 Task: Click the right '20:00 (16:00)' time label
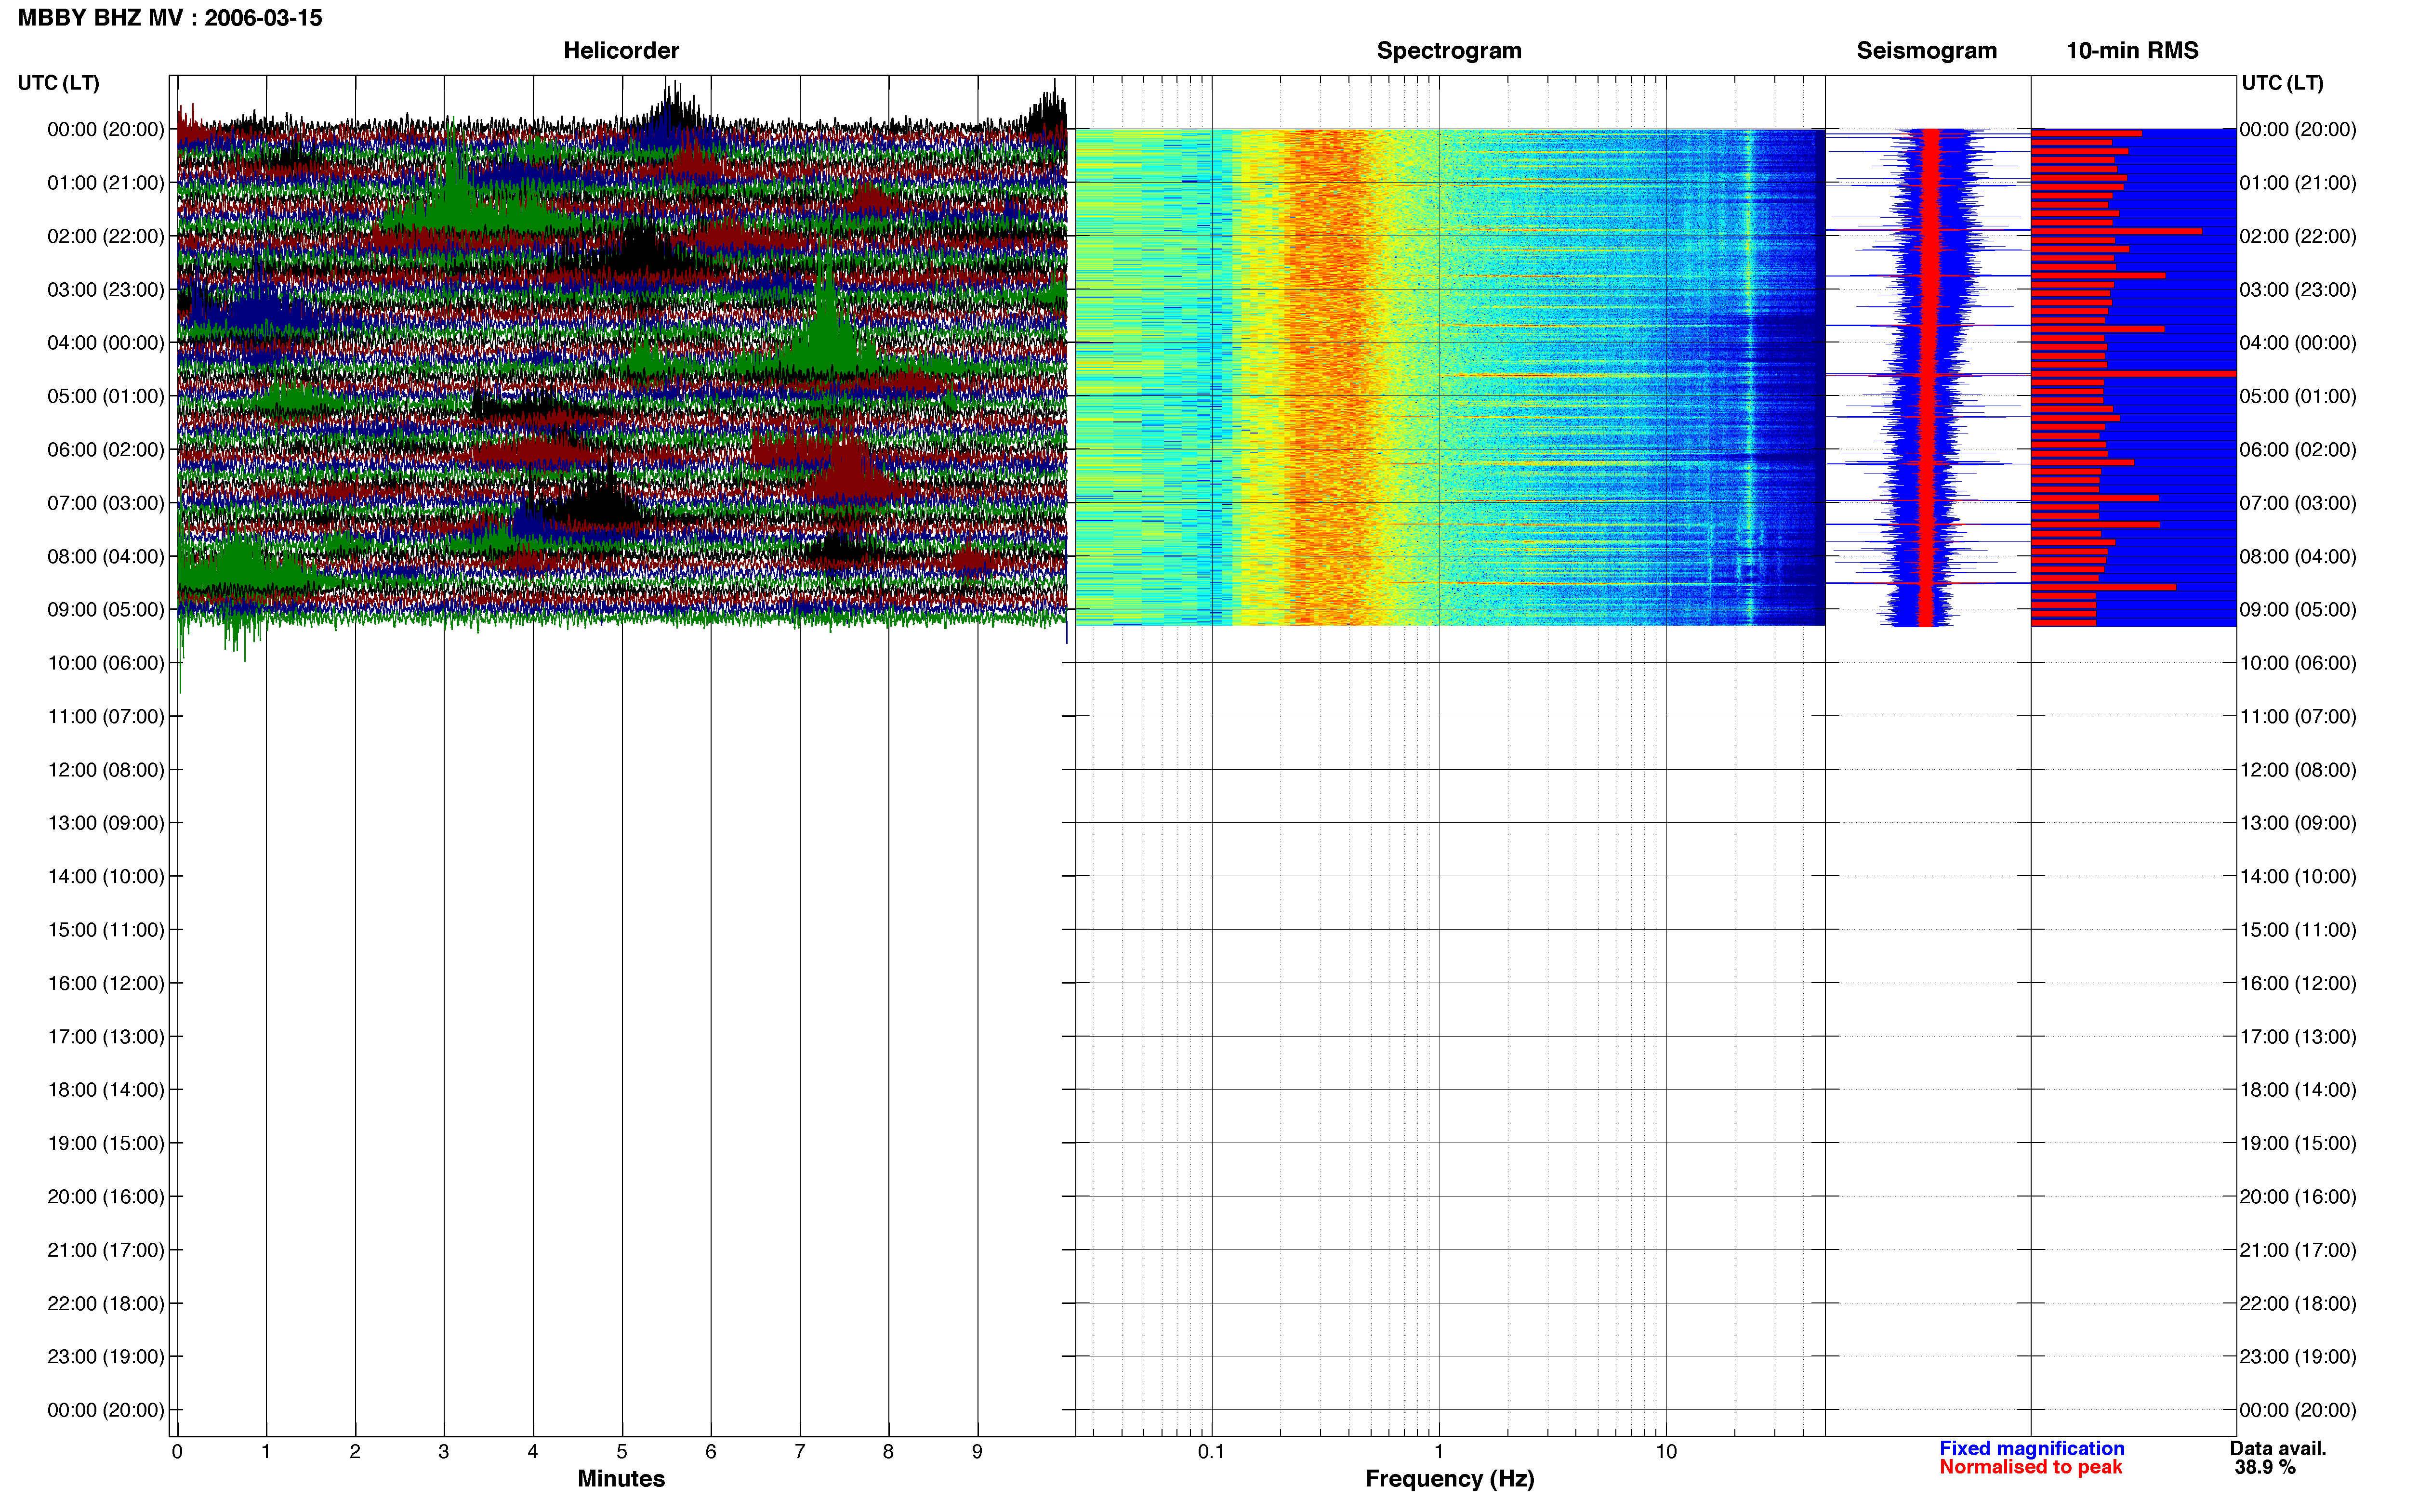tap(2298, 1197)
